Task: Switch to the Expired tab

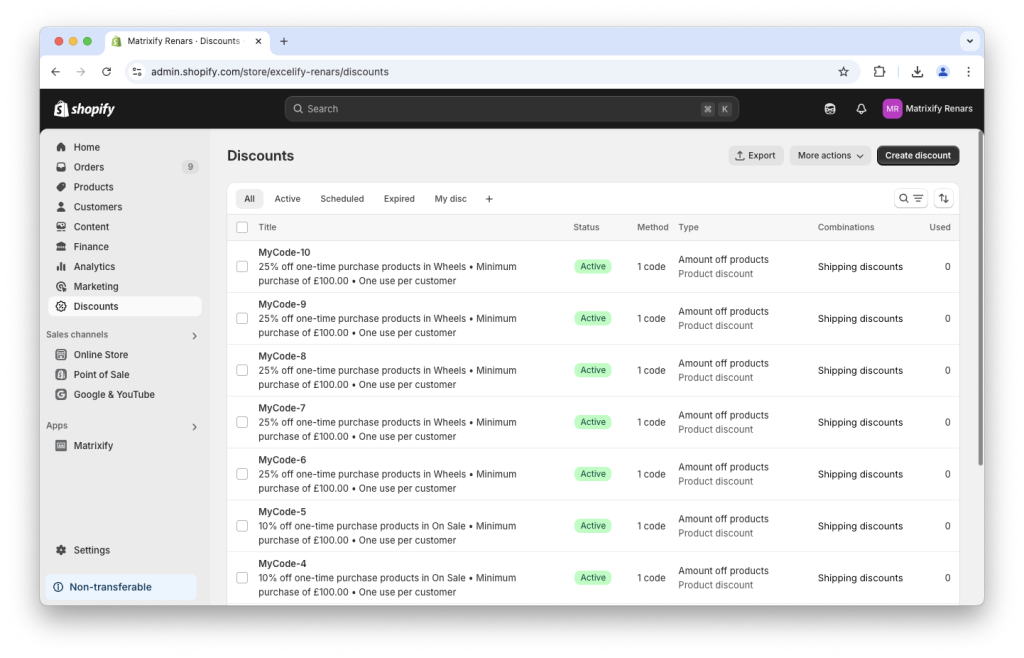Action: point(398,198)
